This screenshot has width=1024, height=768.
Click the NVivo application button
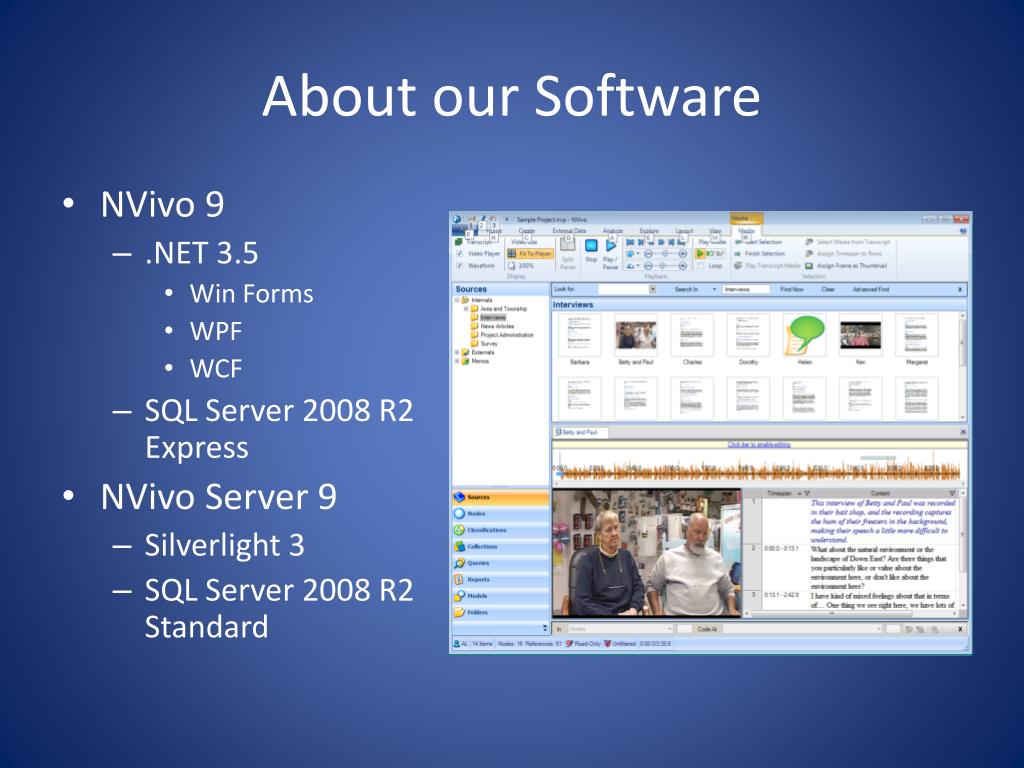[x=457, y=219]
